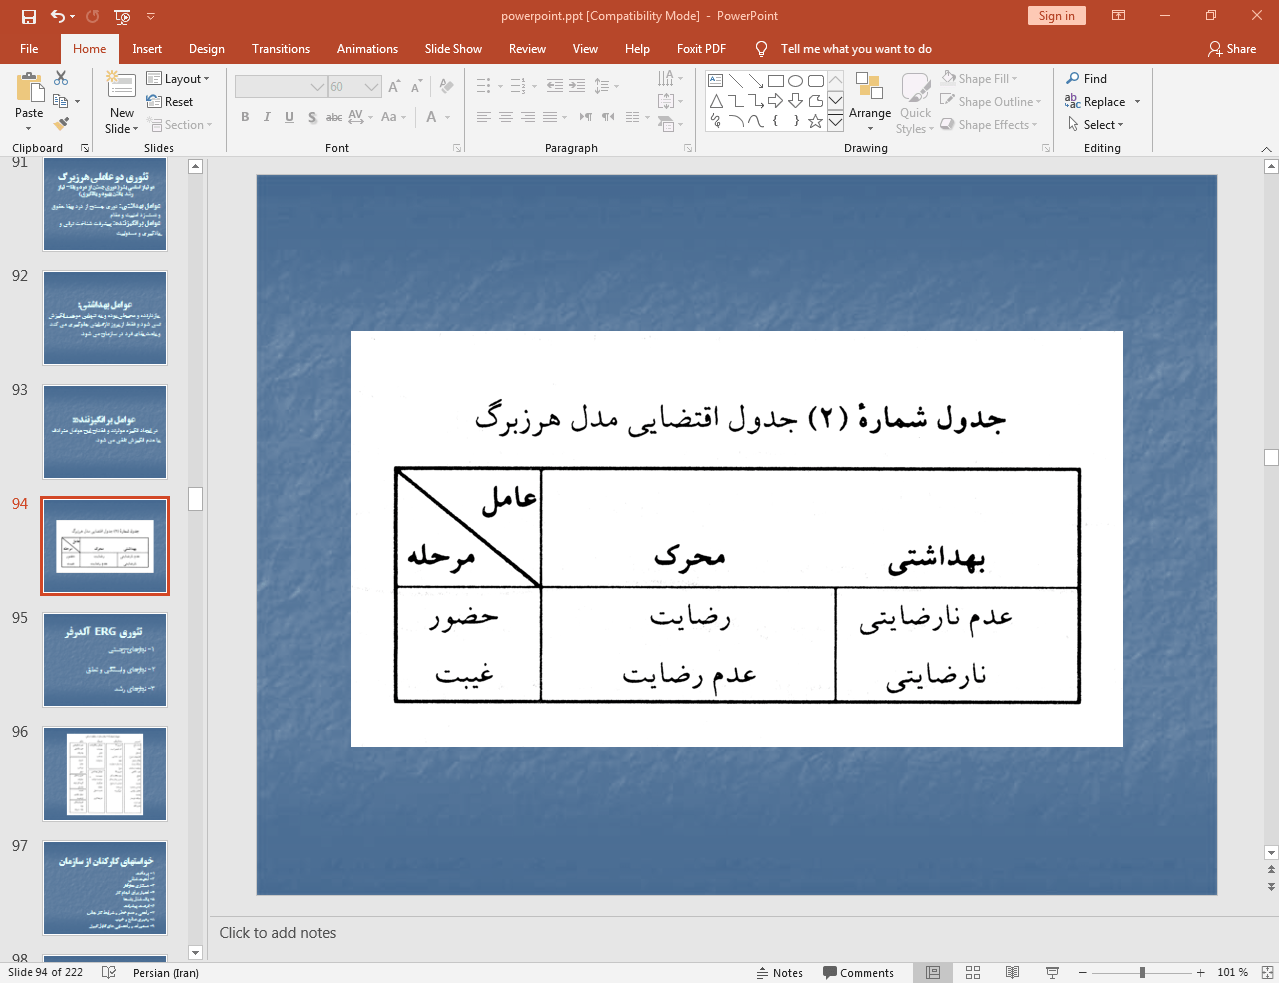The height and width of the screenshot is (983, 1279).
Task: Click Persian (Iran) language indicator
Action: click(x=166, y=973)
